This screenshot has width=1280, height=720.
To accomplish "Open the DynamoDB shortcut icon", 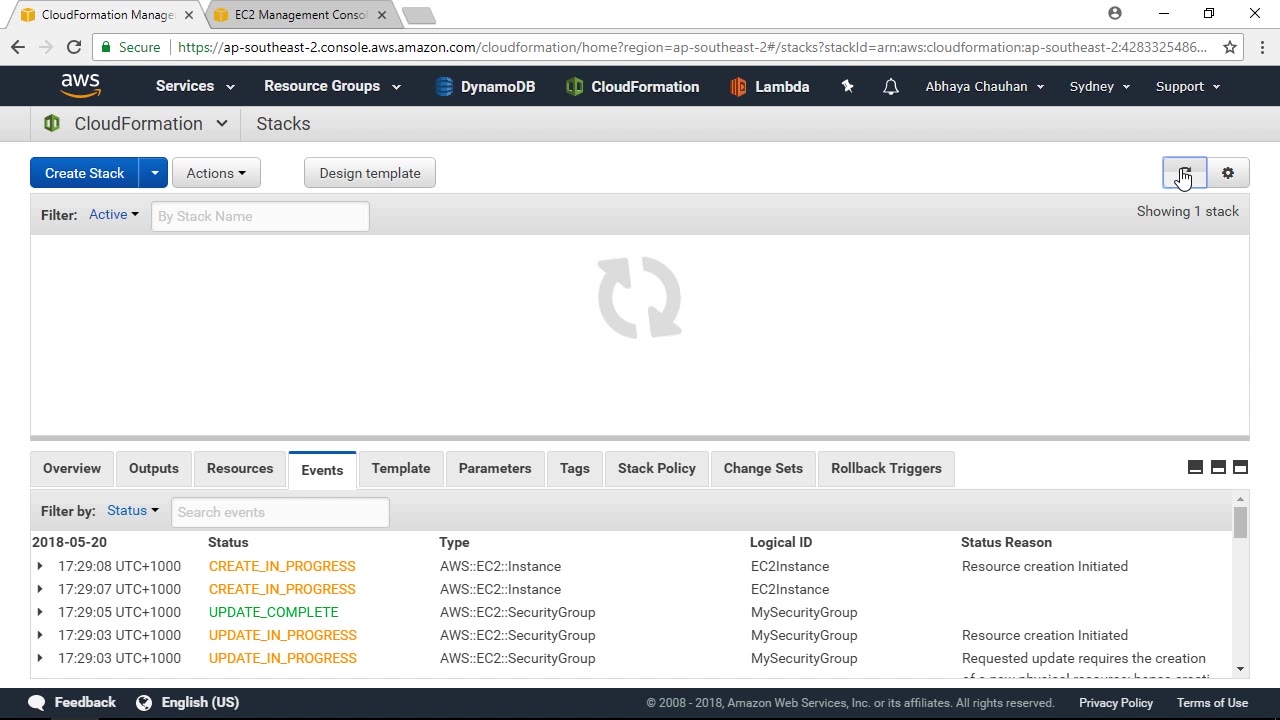I will click(444, 87).
